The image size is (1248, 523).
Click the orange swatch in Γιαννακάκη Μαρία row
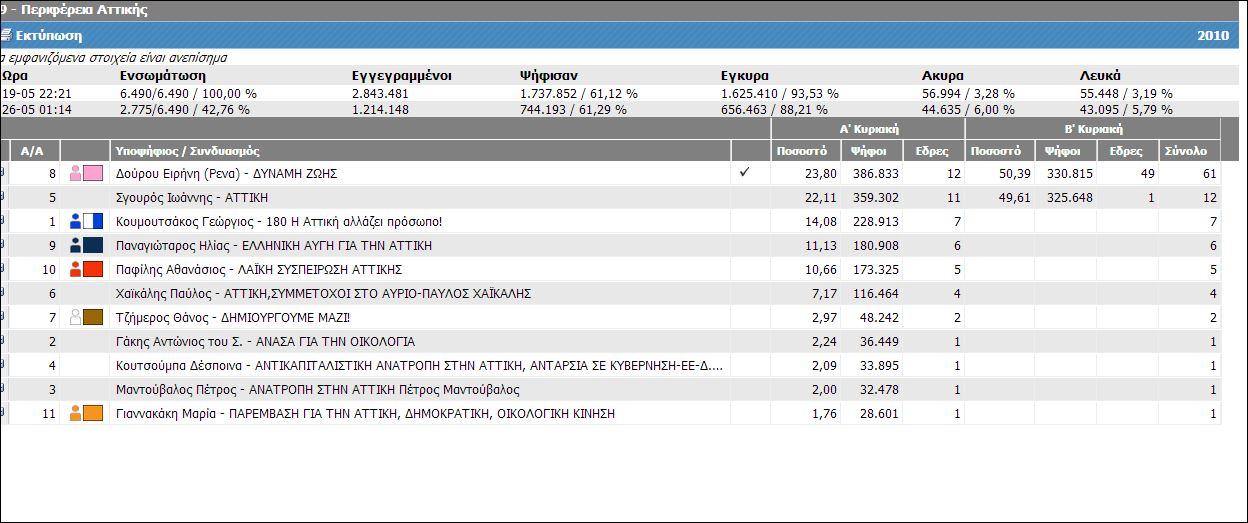coord(93,413)
